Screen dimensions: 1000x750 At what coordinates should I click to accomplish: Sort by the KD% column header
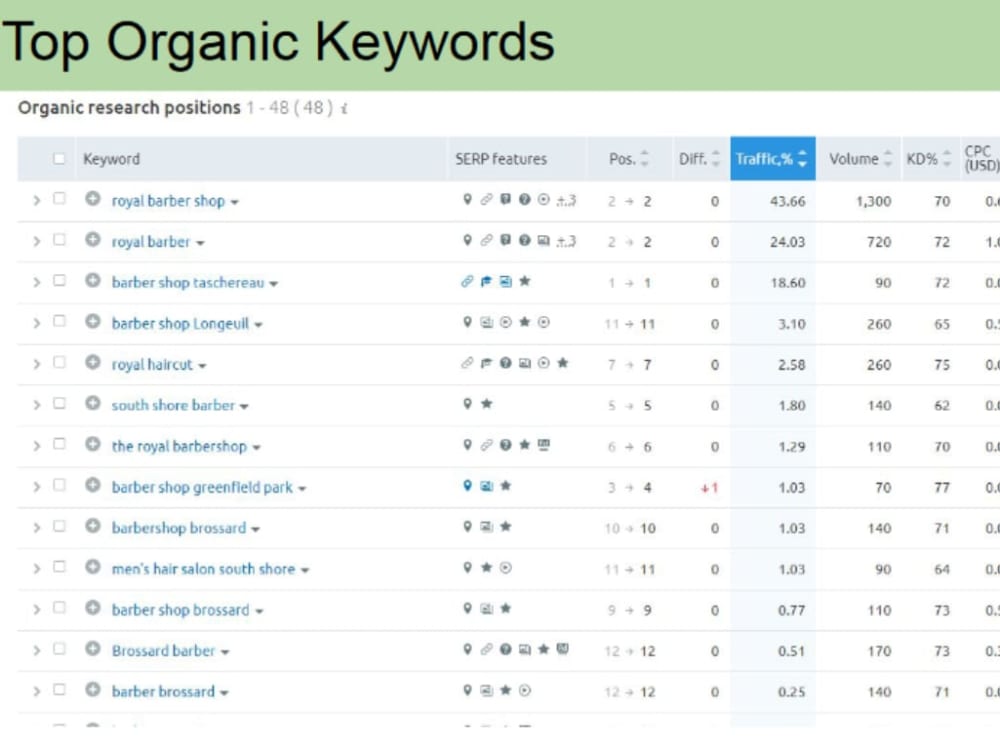930,159
